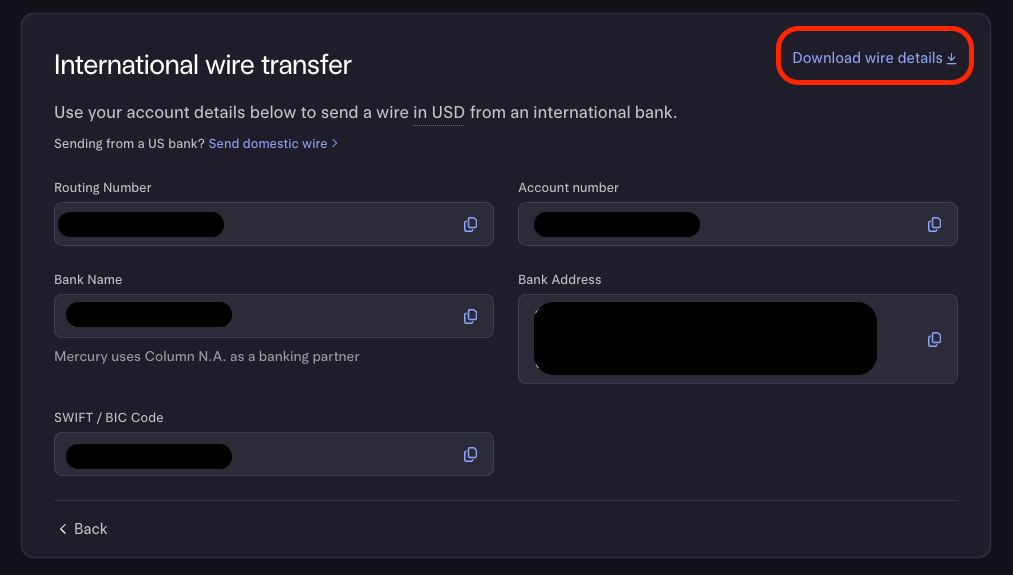
Task: Click the SWIFT / BIC Code field
Action: pos(340,455)
